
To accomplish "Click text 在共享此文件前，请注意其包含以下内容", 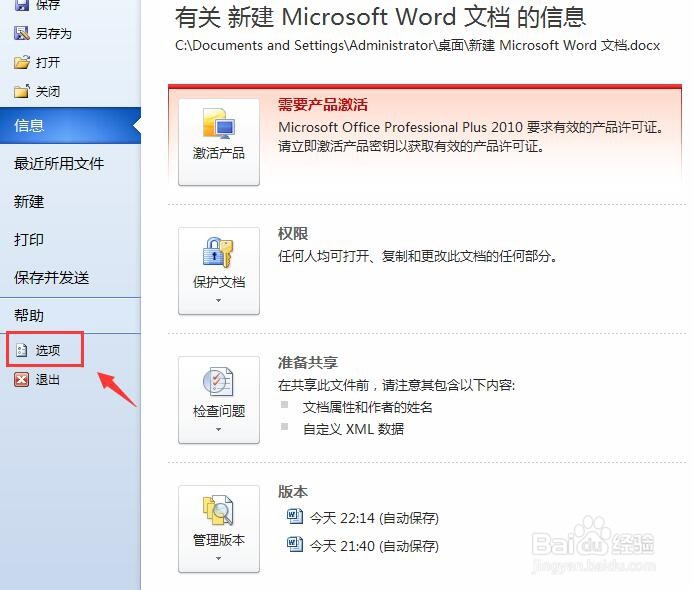I will pos(396,385).
